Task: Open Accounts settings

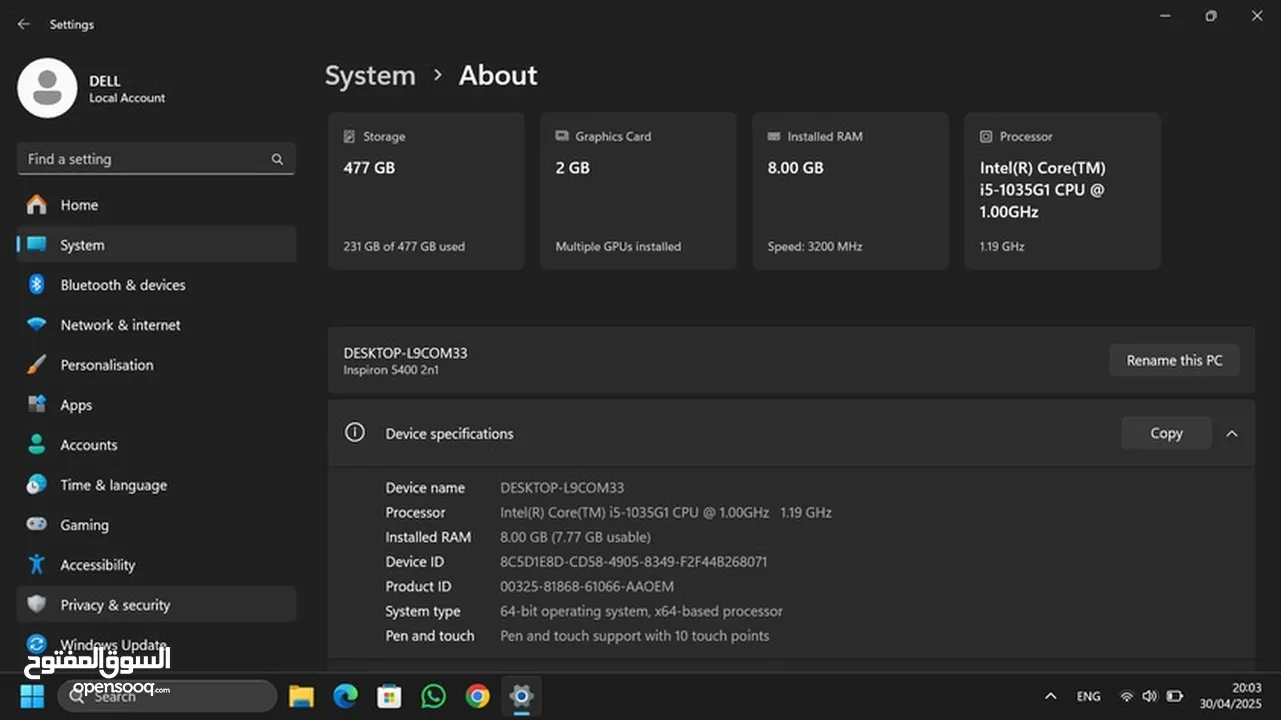Action: pos(156,445)
